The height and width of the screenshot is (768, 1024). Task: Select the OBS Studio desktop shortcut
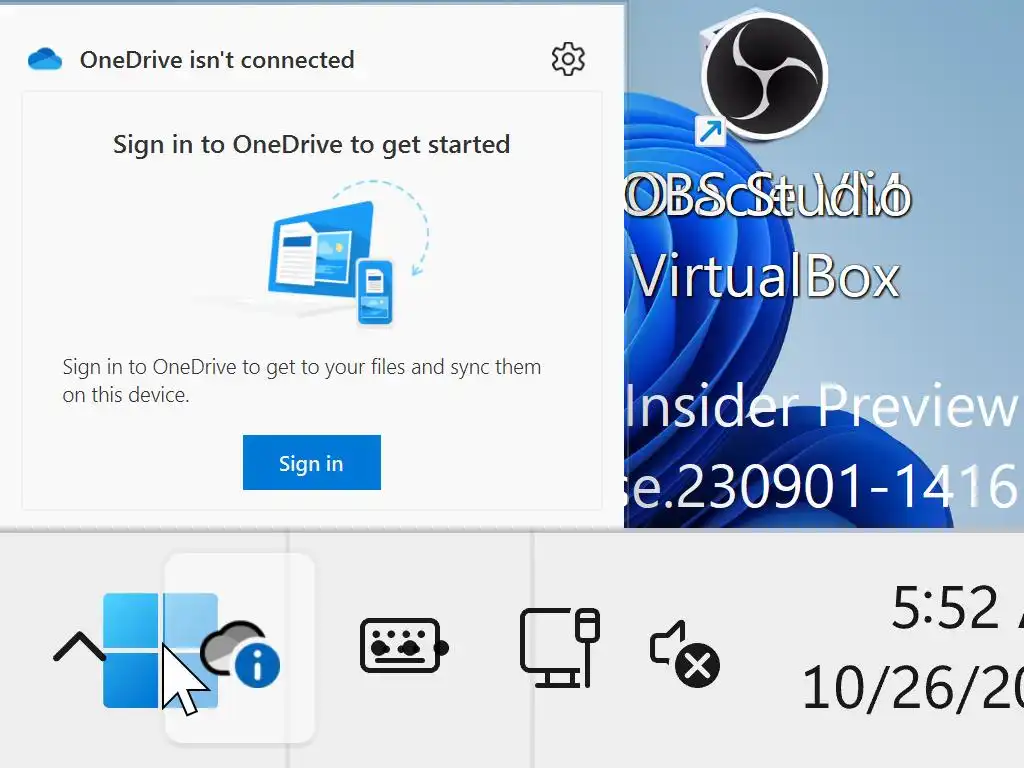[763, 75]
